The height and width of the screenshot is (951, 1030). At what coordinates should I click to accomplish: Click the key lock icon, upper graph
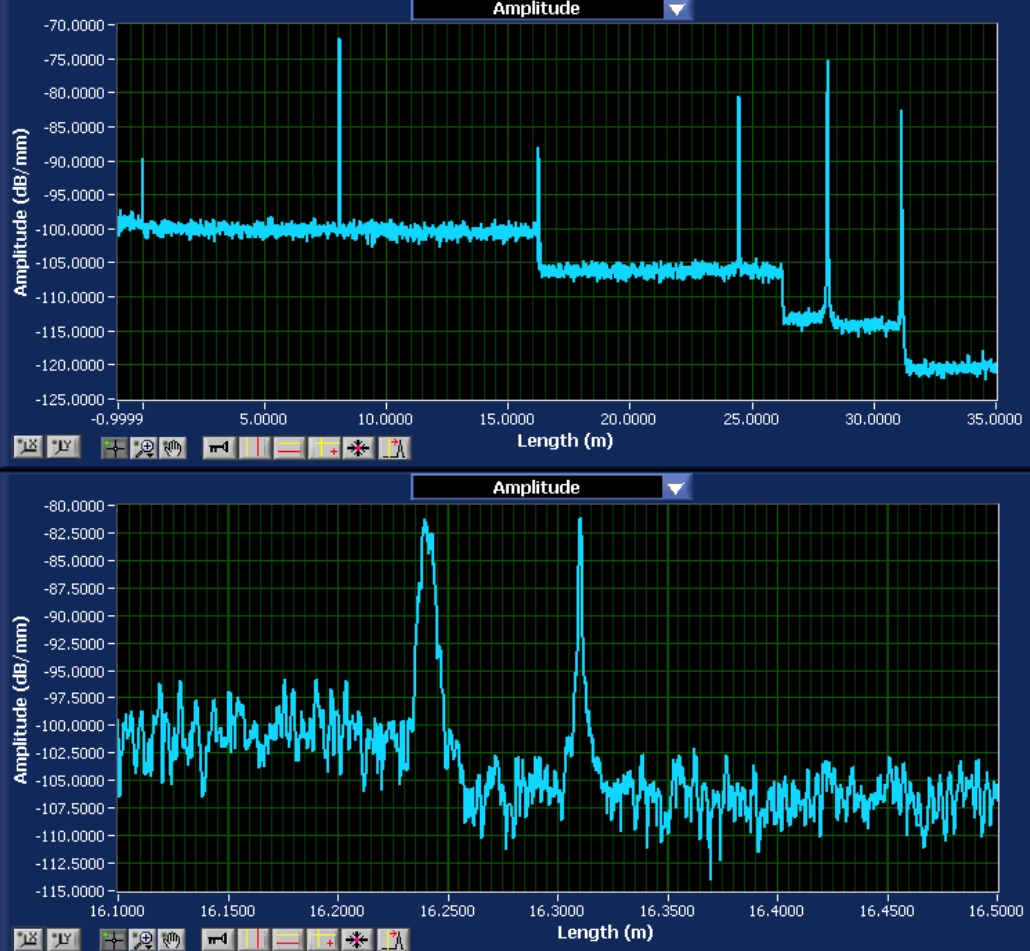click(x=219, y=449)
